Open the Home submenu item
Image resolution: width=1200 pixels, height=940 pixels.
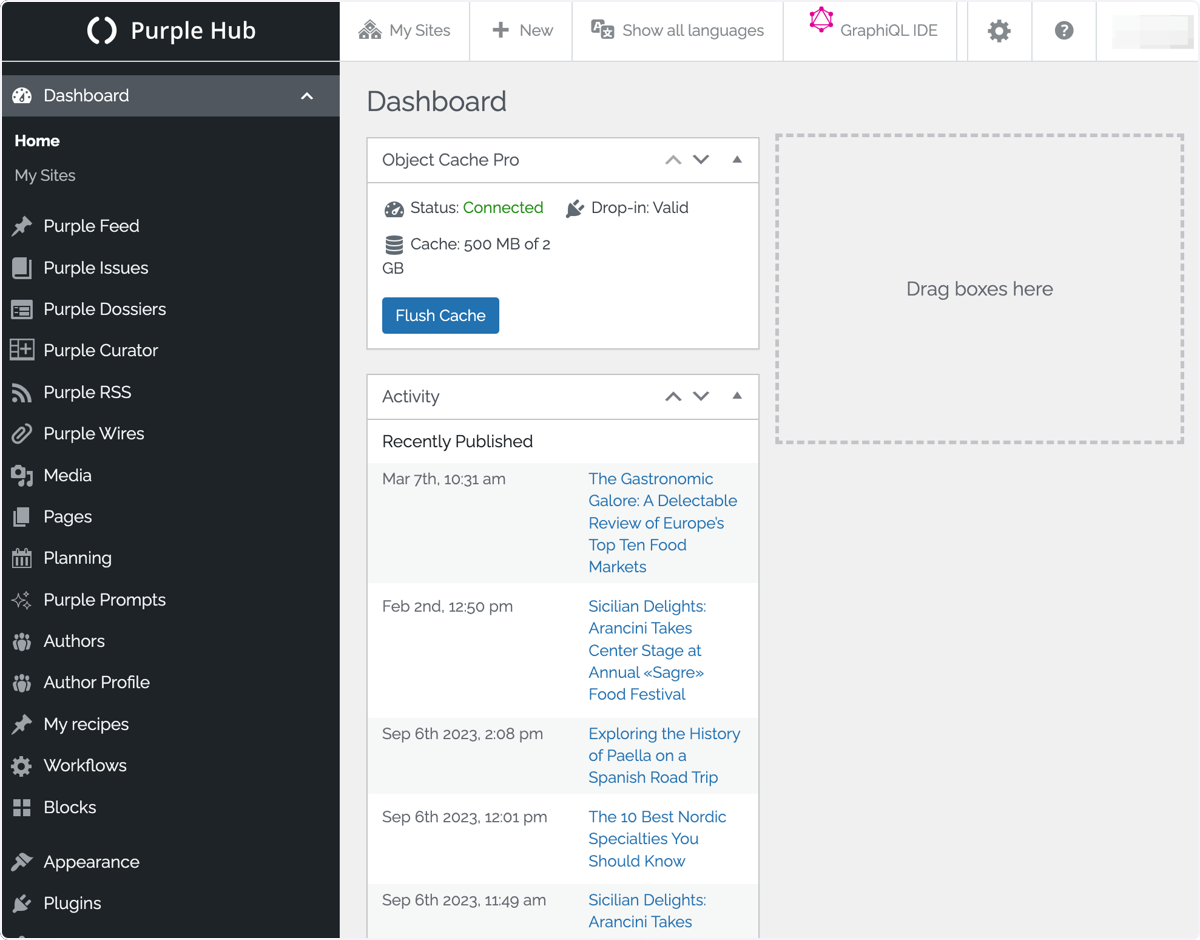pyautogui.click(x=37, y=141)
